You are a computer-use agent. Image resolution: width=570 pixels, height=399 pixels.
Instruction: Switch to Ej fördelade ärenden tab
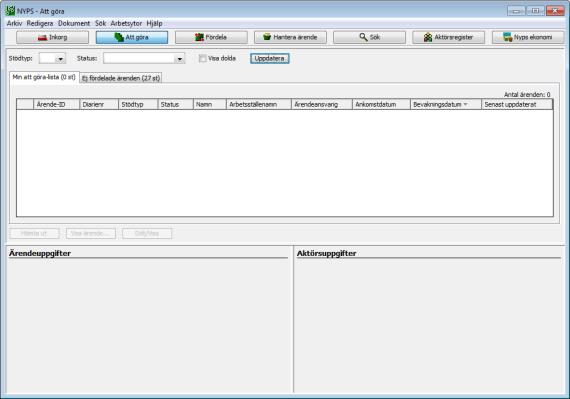121,78
